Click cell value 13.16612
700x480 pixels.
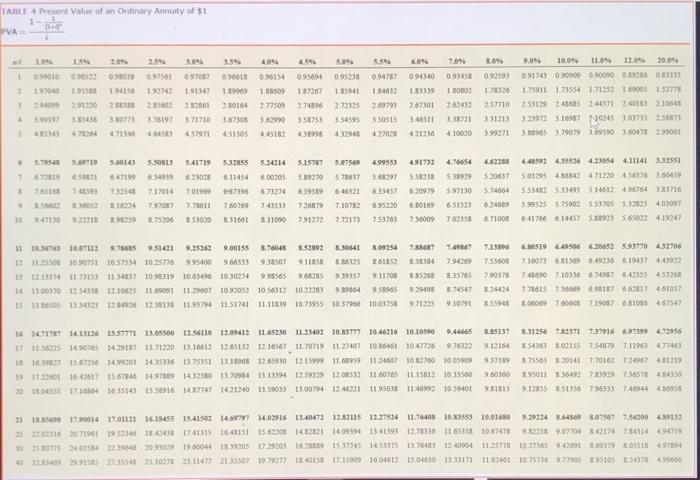[x=197, y=348]
